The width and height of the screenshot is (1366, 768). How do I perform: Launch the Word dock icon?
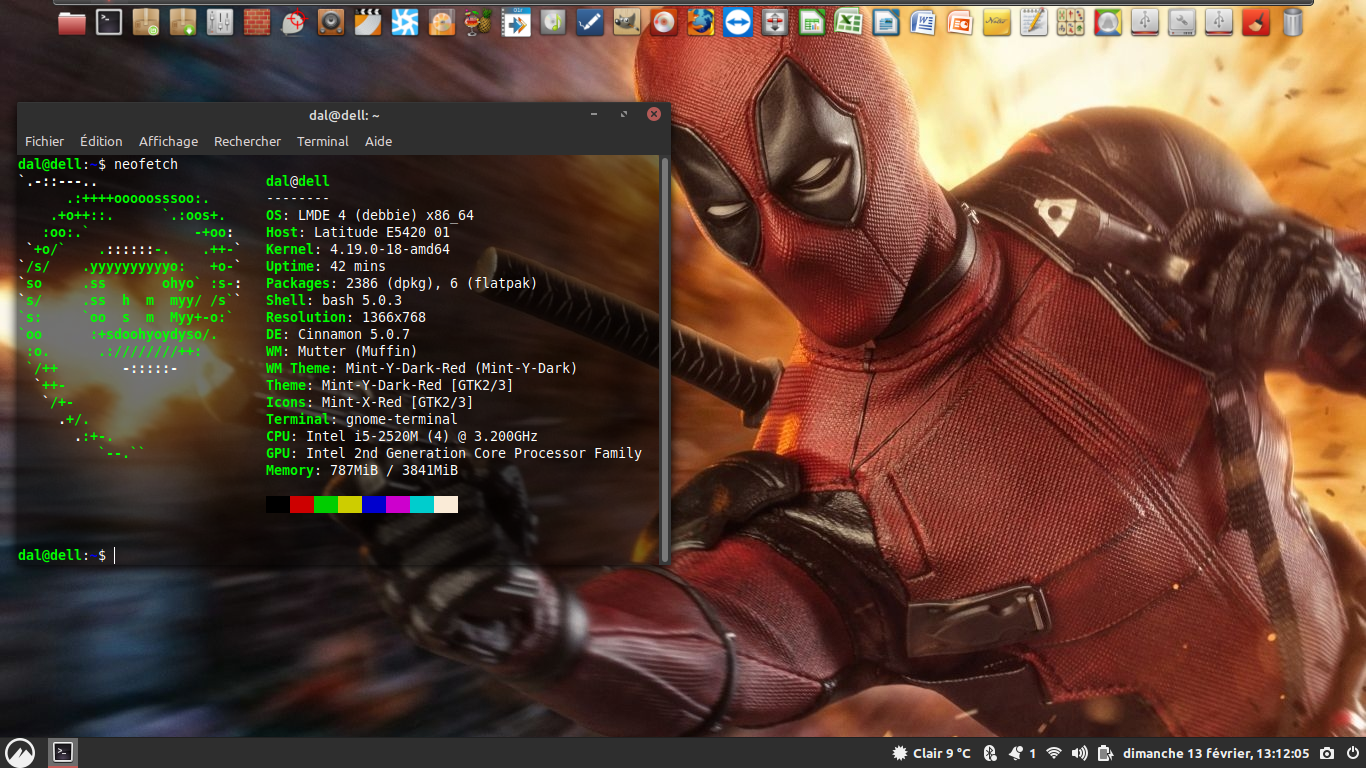(923, 22)
